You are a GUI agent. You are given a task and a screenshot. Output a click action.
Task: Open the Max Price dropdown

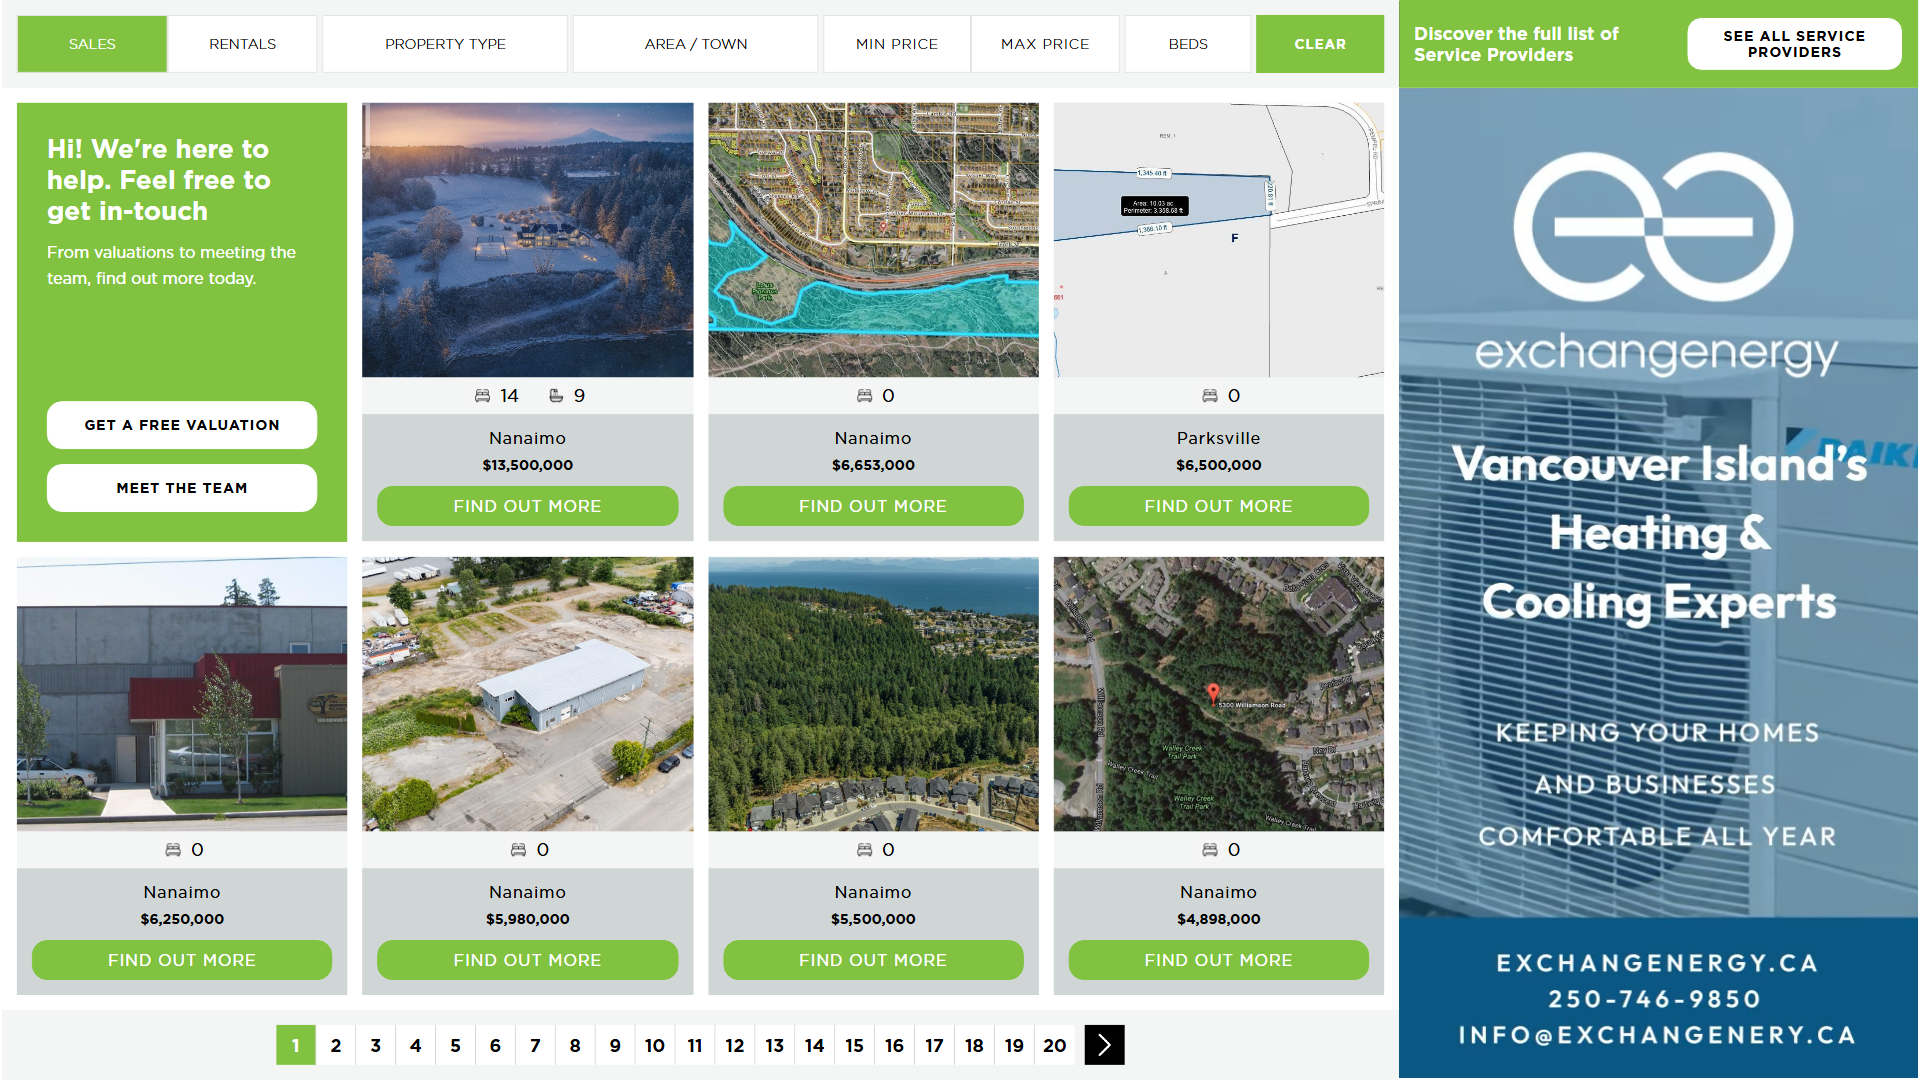pyautogui.click(x=1044, y=44)
